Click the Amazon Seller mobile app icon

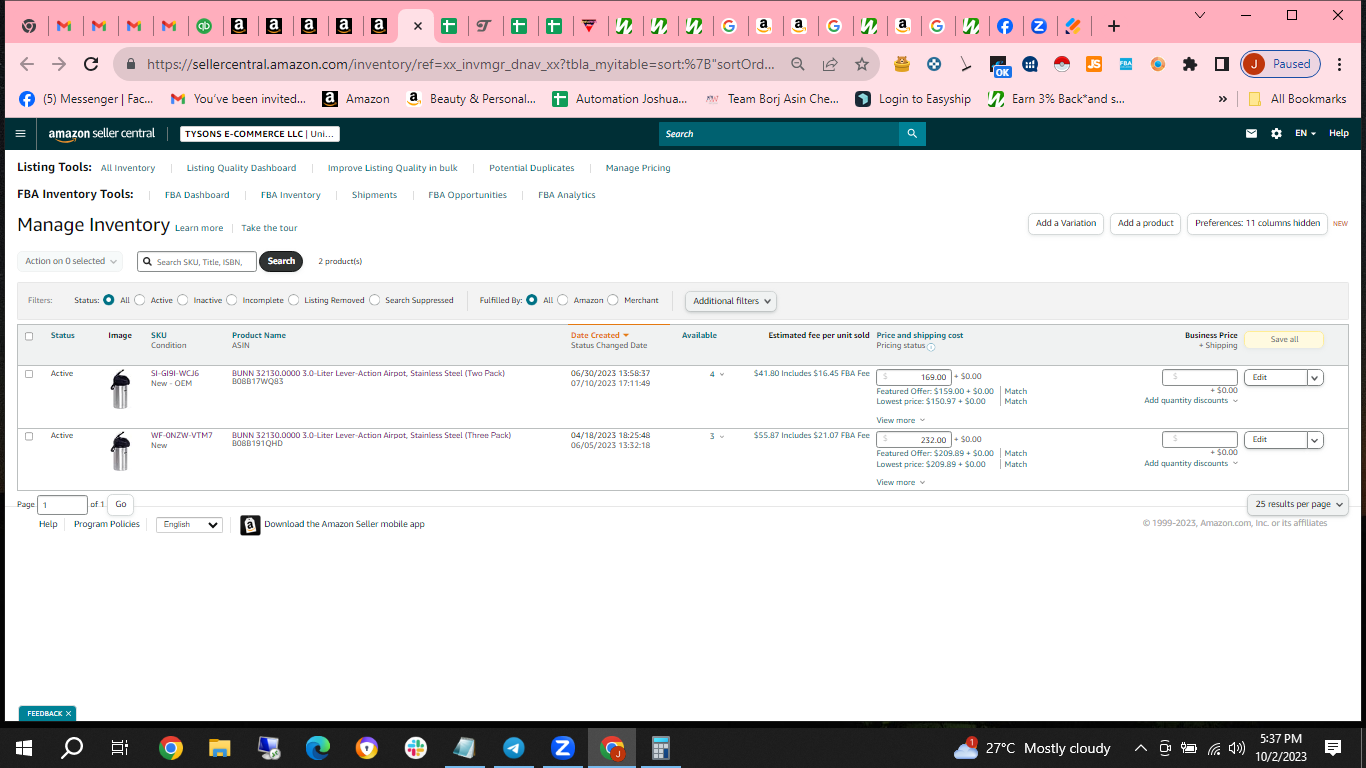(x=250, y=525)
